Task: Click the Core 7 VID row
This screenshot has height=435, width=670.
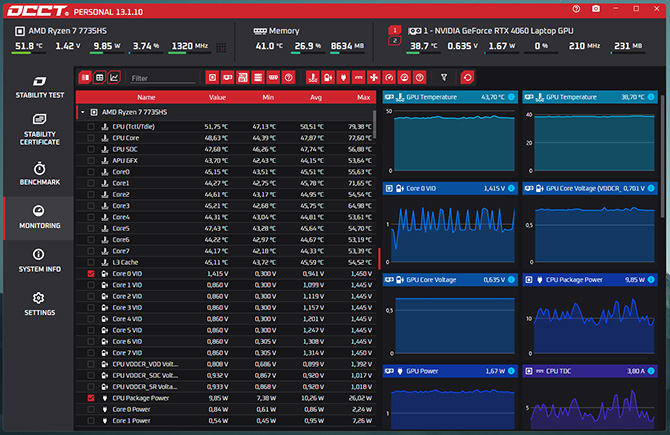Action: pyautogui.click(x=226, y=353)
